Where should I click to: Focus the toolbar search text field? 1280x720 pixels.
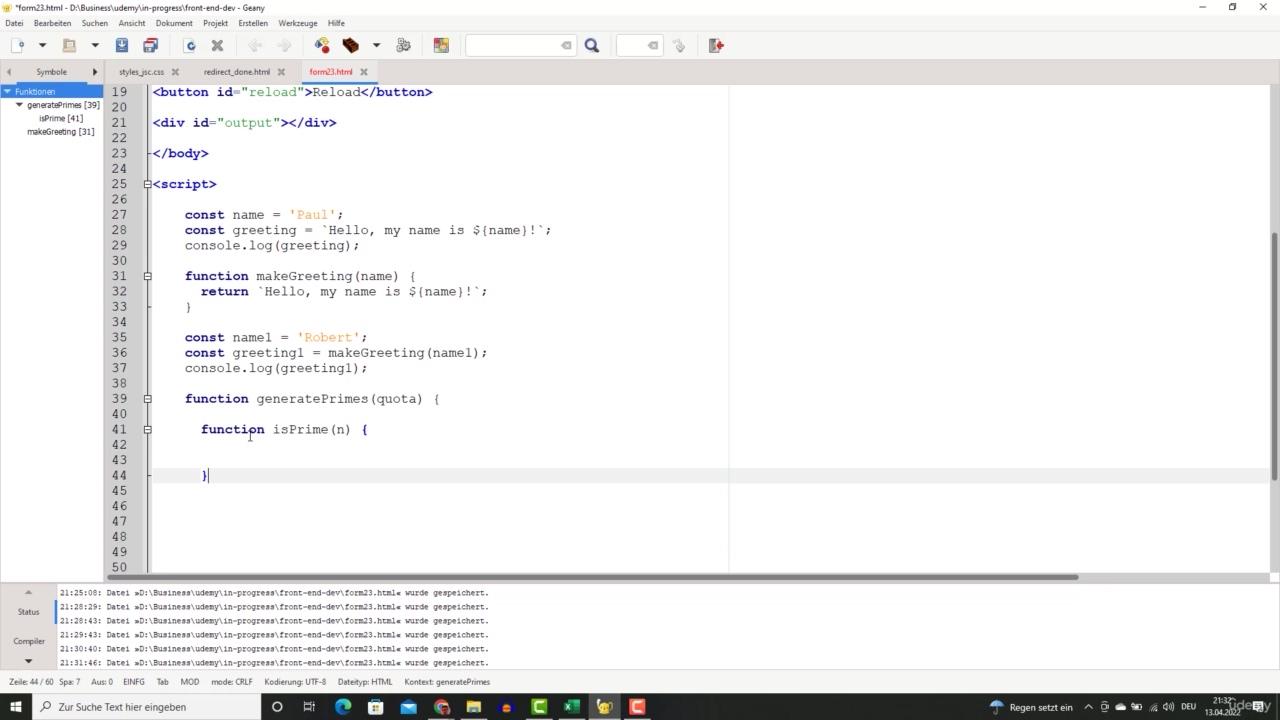point(512,45)
